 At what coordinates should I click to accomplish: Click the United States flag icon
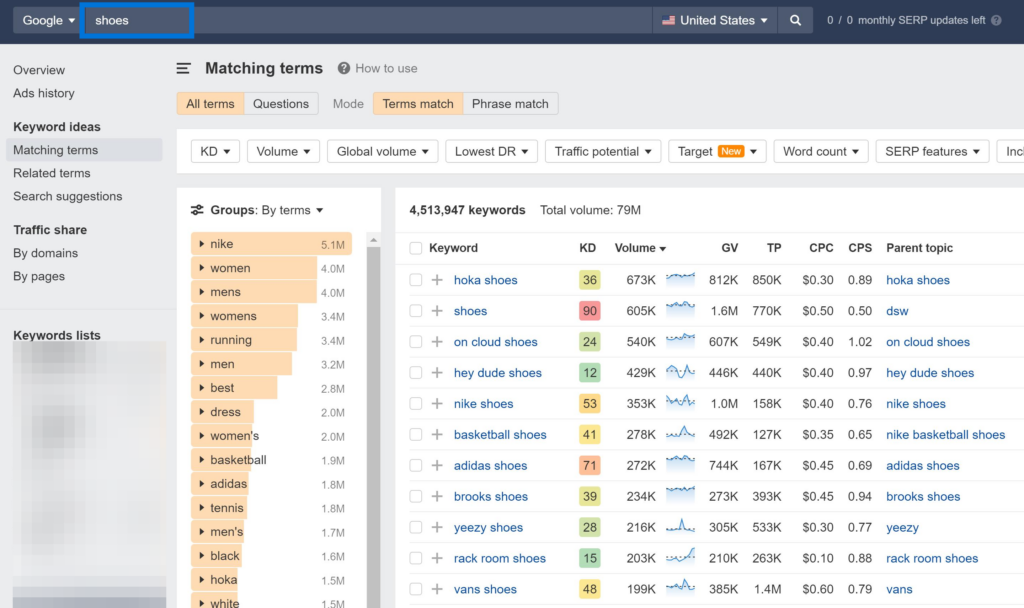click(666, 19)
